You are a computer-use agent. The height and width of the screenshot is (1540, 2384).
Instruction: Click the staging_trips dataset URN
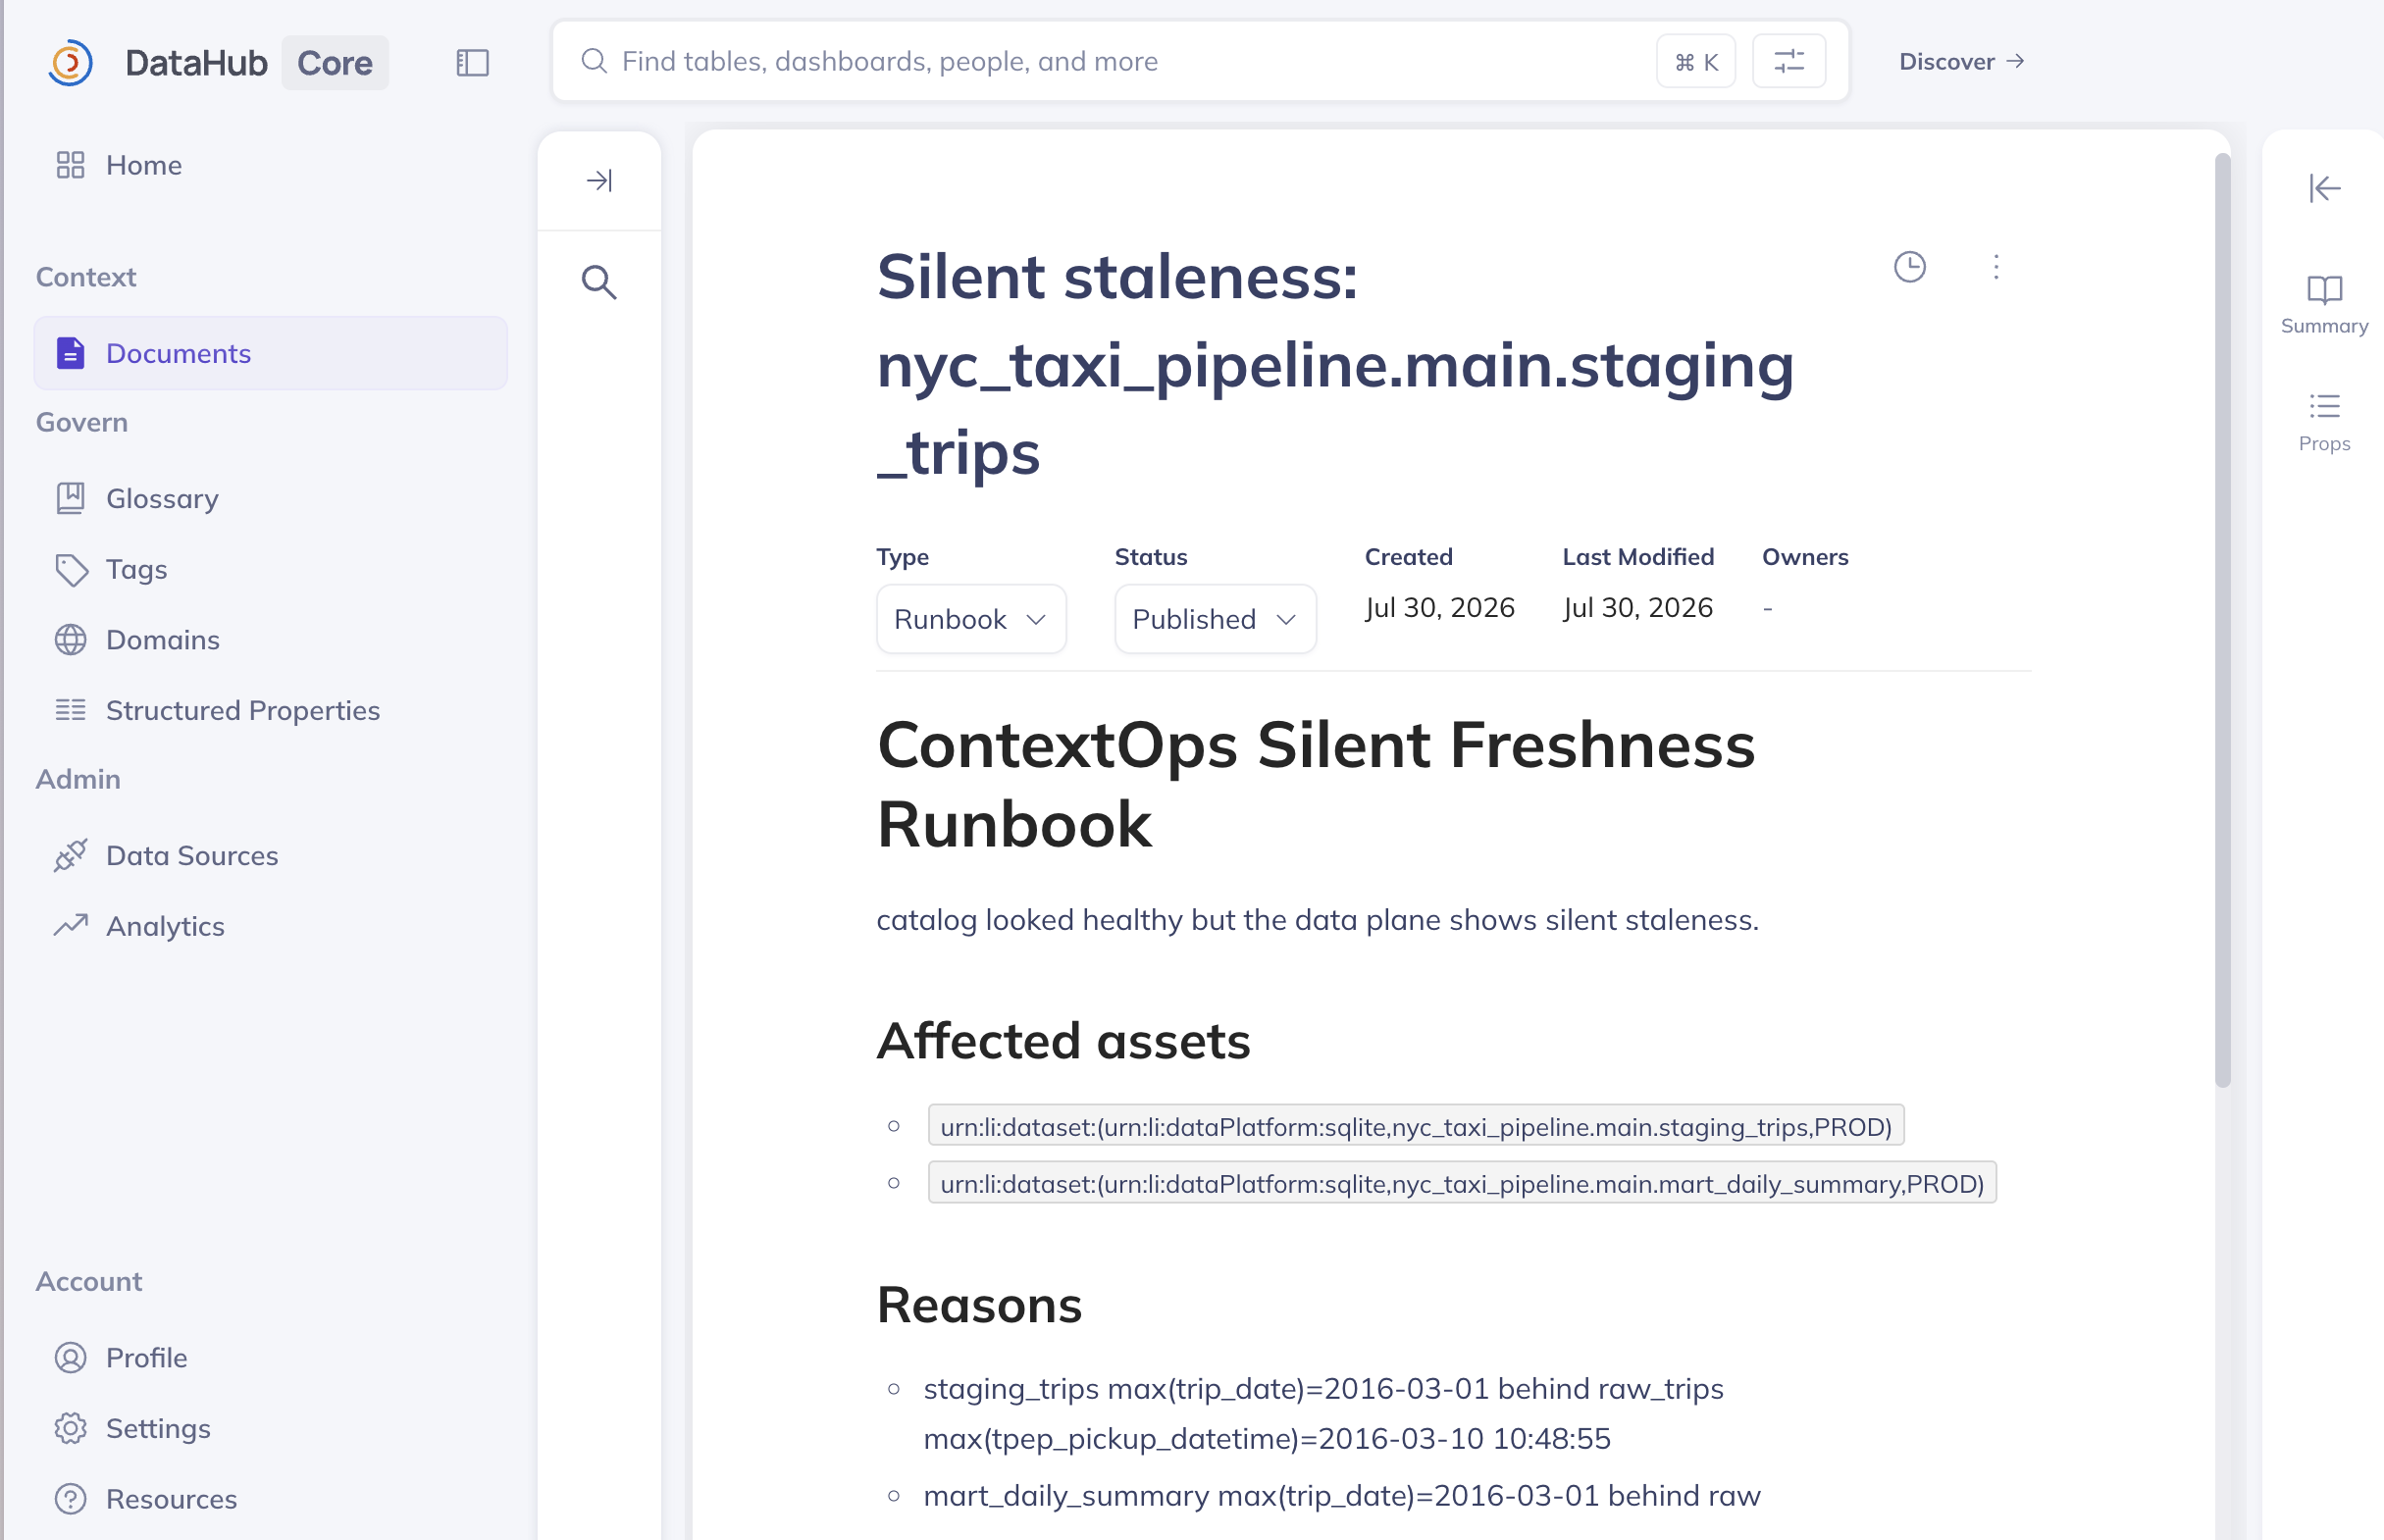1415,1127
